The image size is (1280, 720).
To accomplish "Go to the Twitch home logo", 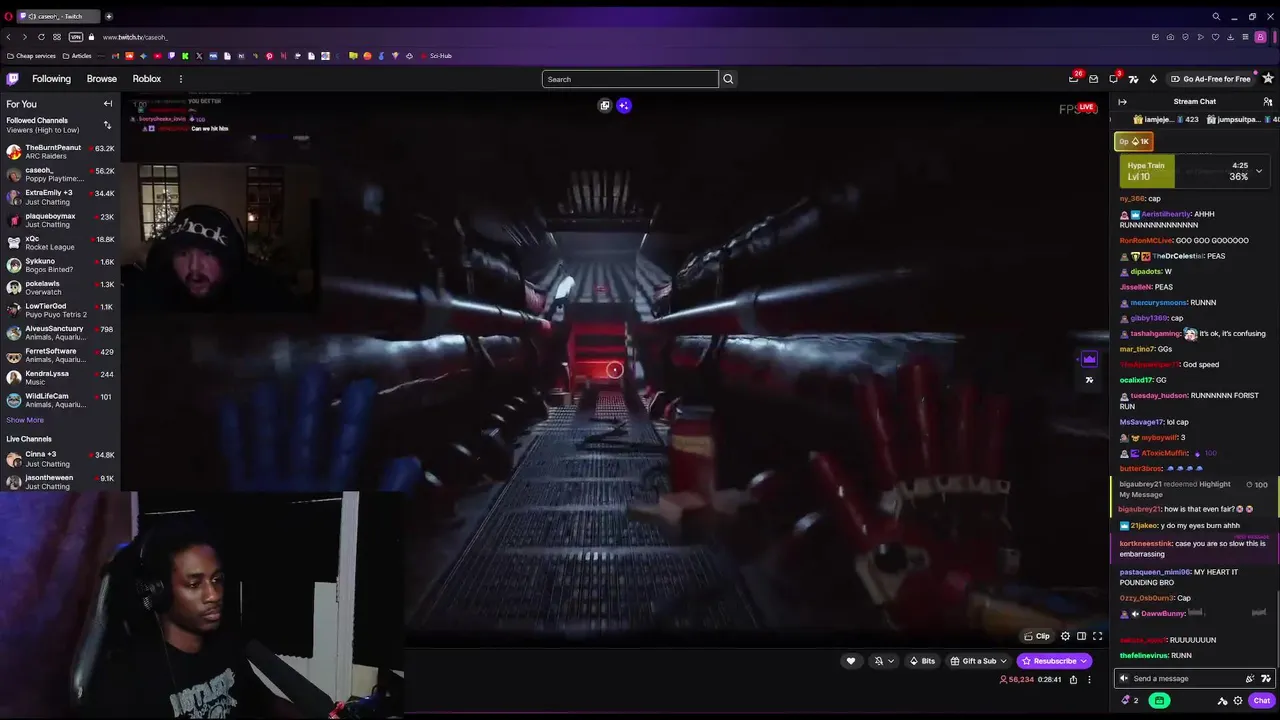I will click(x=12, y=79).
